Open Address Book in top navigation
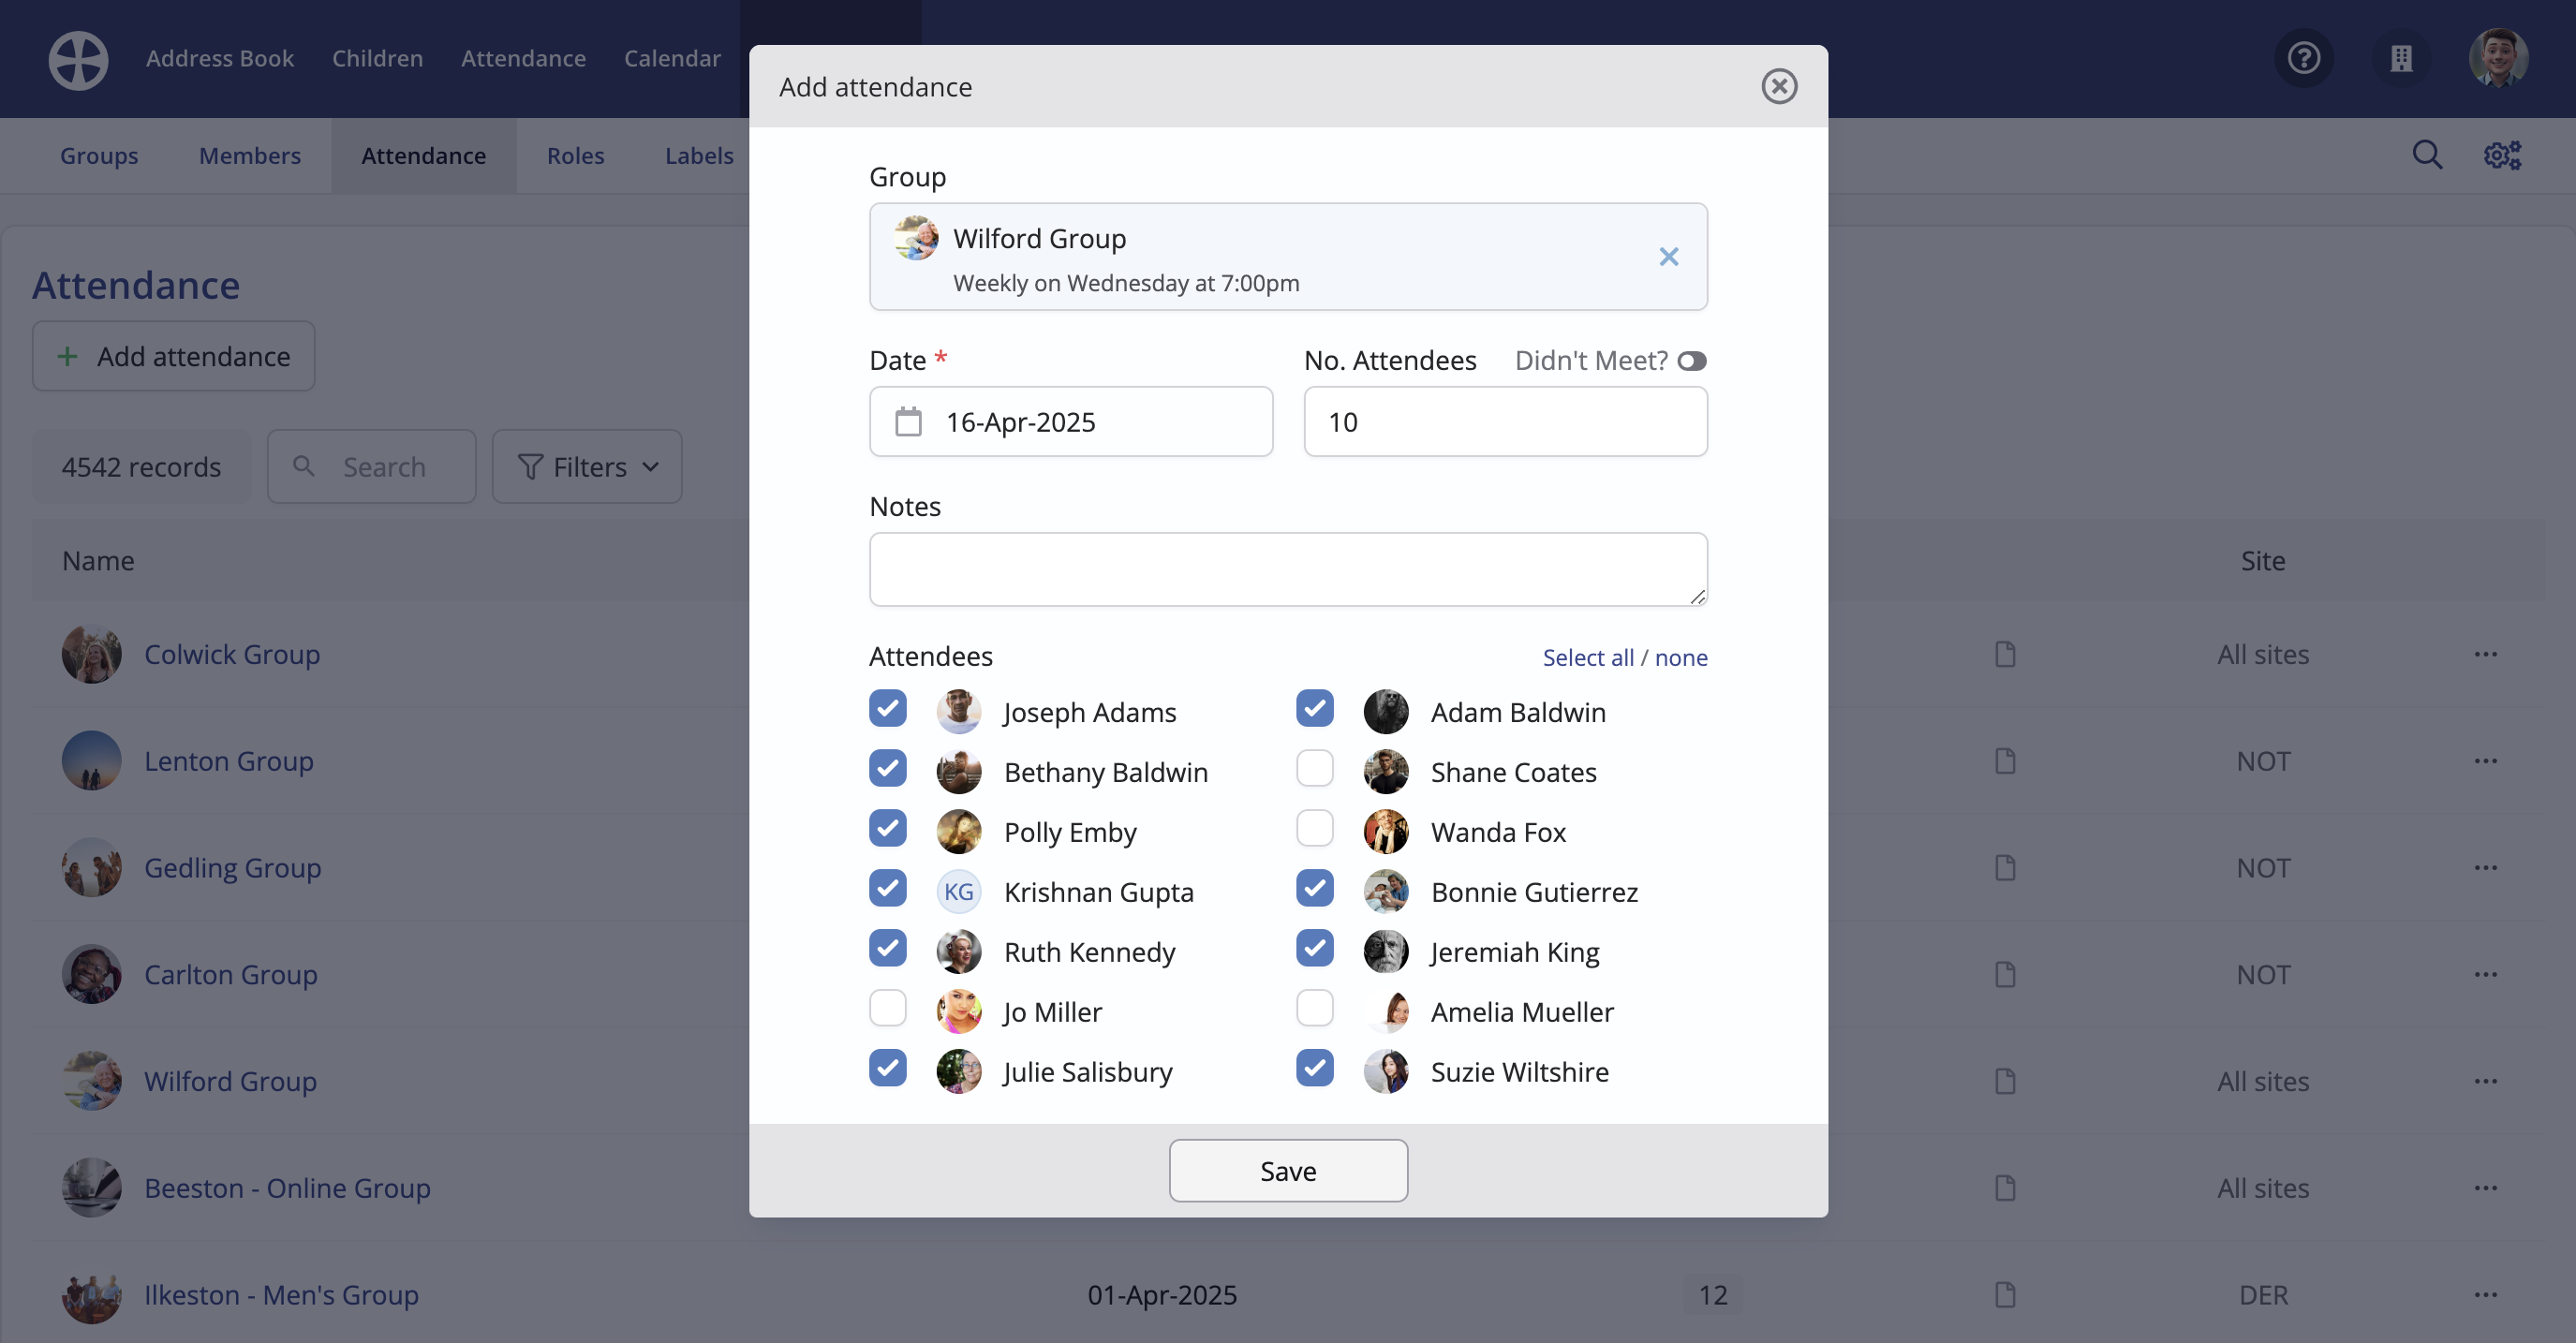The height and width of the screenshot is (1343, 2576). coord(219,58)
